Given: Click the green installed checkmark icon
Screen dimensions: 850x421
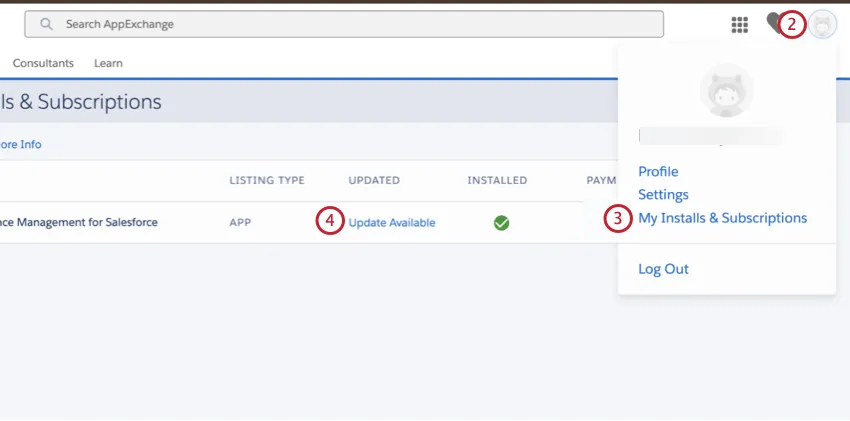Looking at the screenshot, I should click(x=501, y=223).
